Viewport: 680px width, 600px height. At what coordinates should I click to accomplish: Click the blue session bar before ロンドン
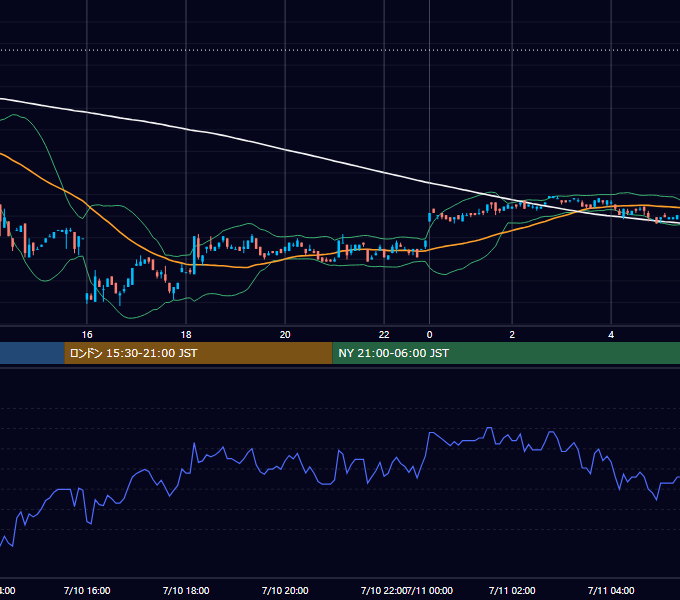pyautogui.click(x=32, y=353)
